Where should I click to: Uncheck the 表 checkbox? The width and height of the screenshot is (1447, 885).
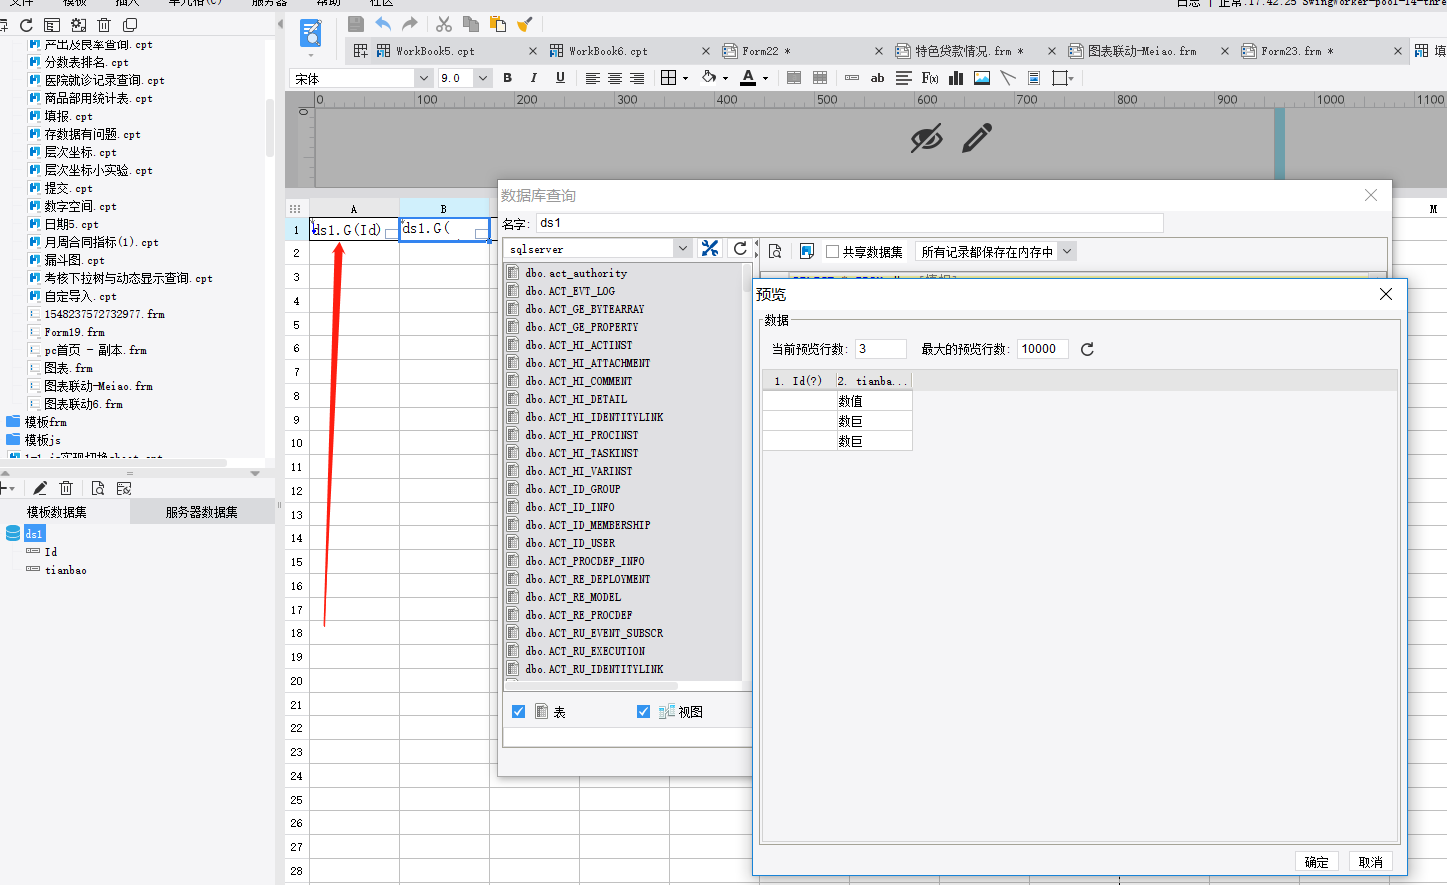[x=518, y=712]
